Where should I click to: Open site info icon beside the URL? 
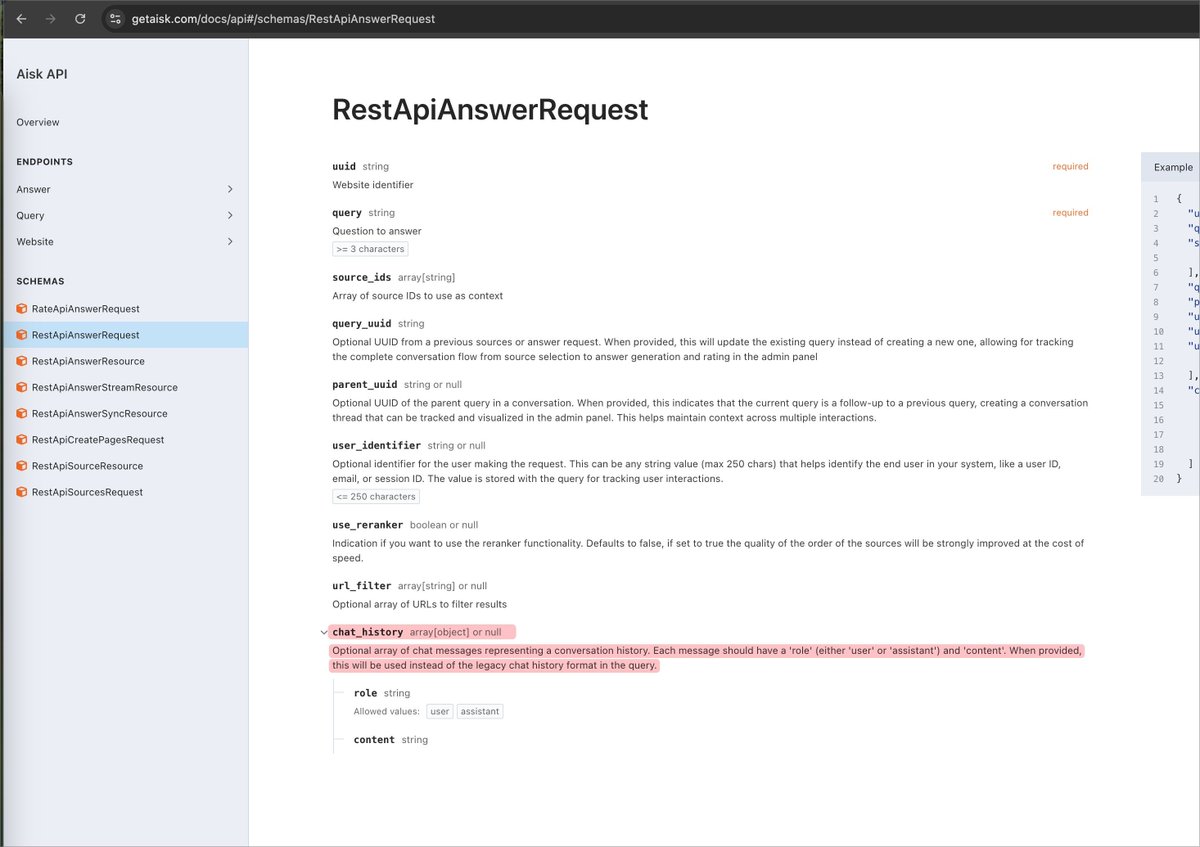pos(115,19)
